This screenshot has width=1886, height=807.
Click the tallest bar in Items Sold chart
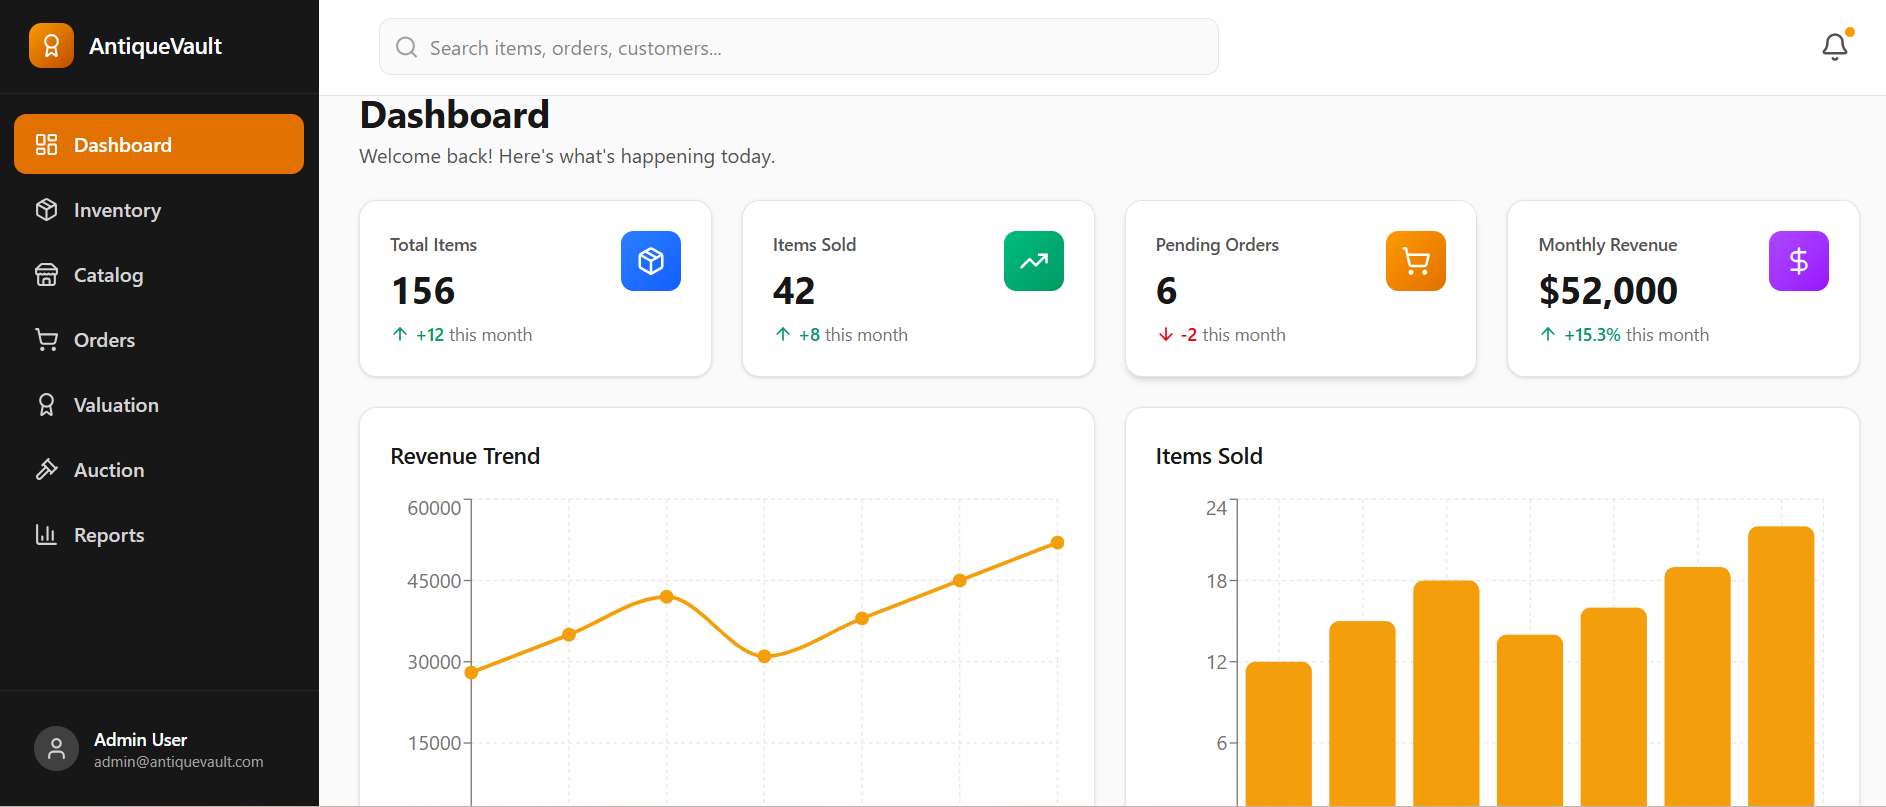click(x=1781, y=665)
